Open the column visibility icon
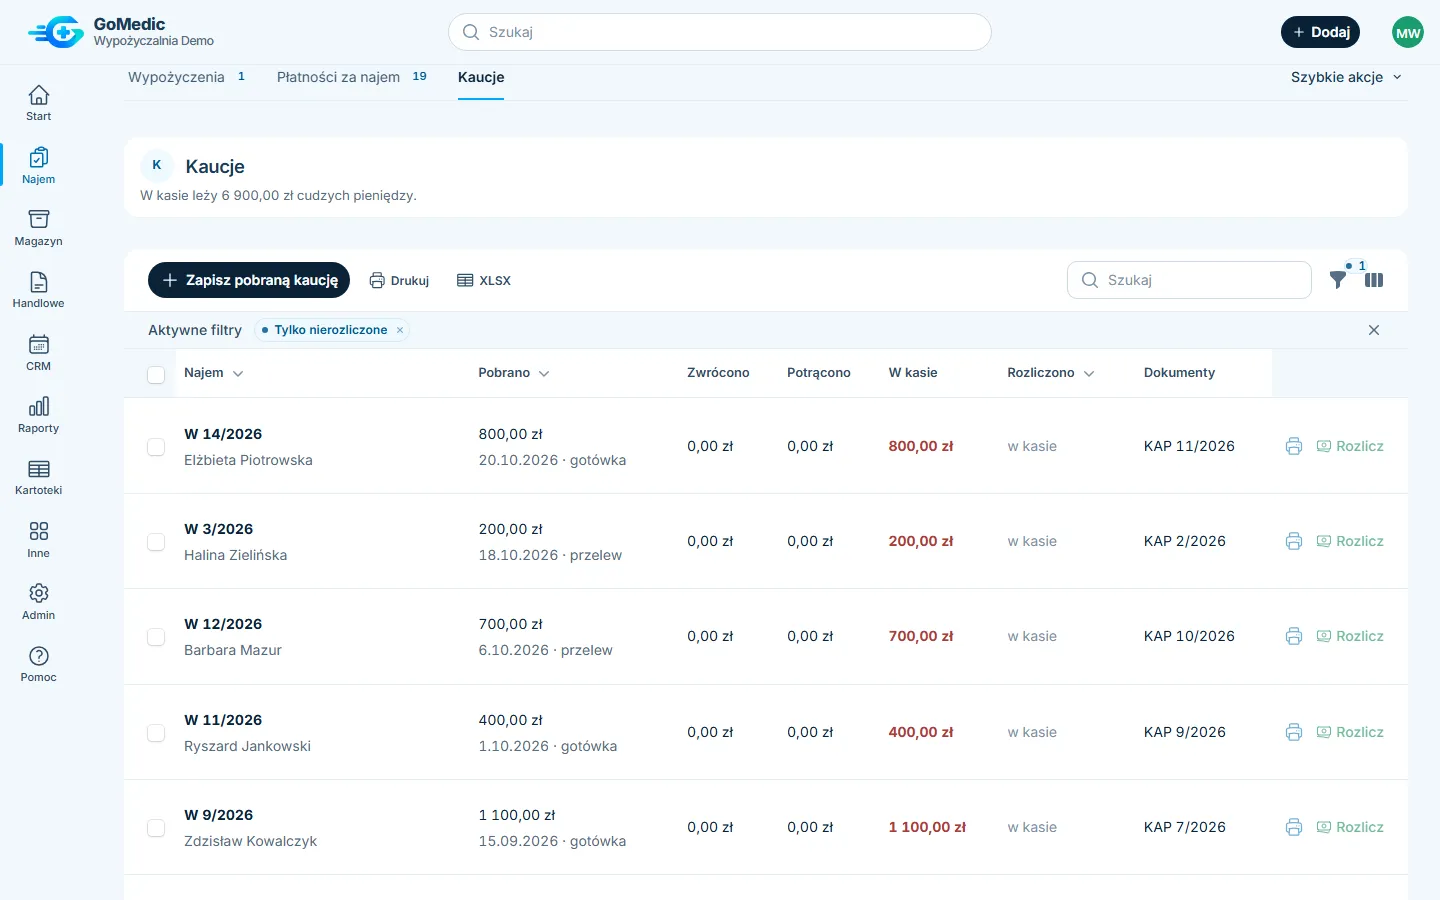Image resolution: width=1440 pixels, height=900 pixels. (1374, 280)
